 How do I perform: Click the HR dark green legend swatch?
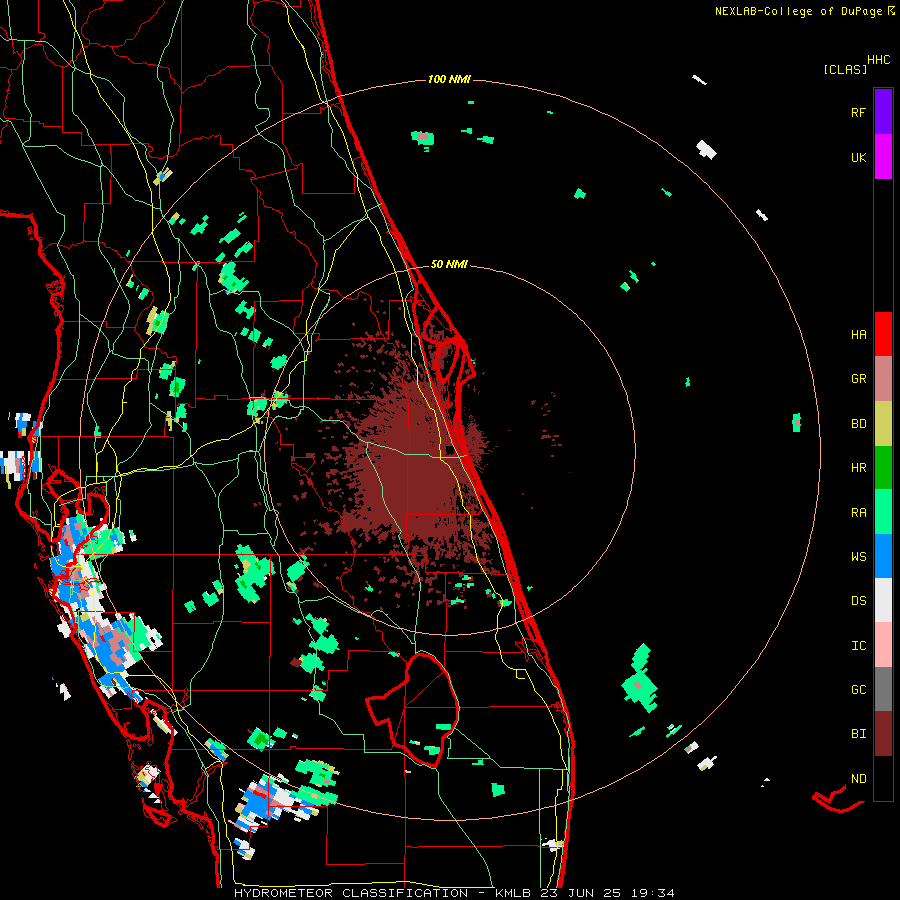click(x=883, y=468)
